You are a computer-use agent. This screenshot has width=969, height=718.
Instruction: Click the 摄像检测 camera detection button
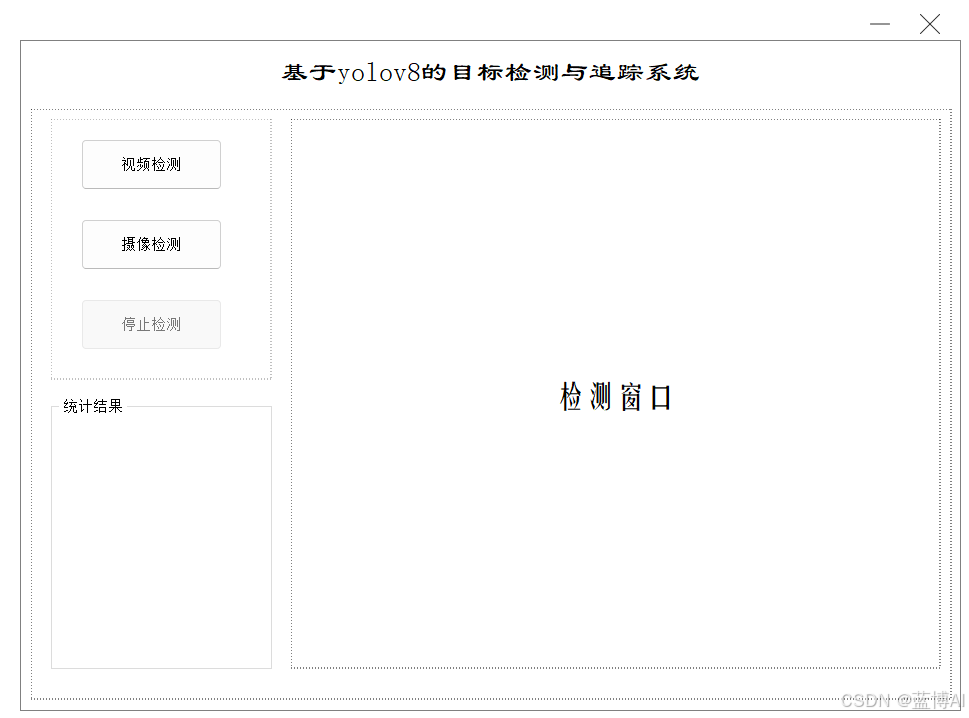pyautogui.click(x=151, y=244)
